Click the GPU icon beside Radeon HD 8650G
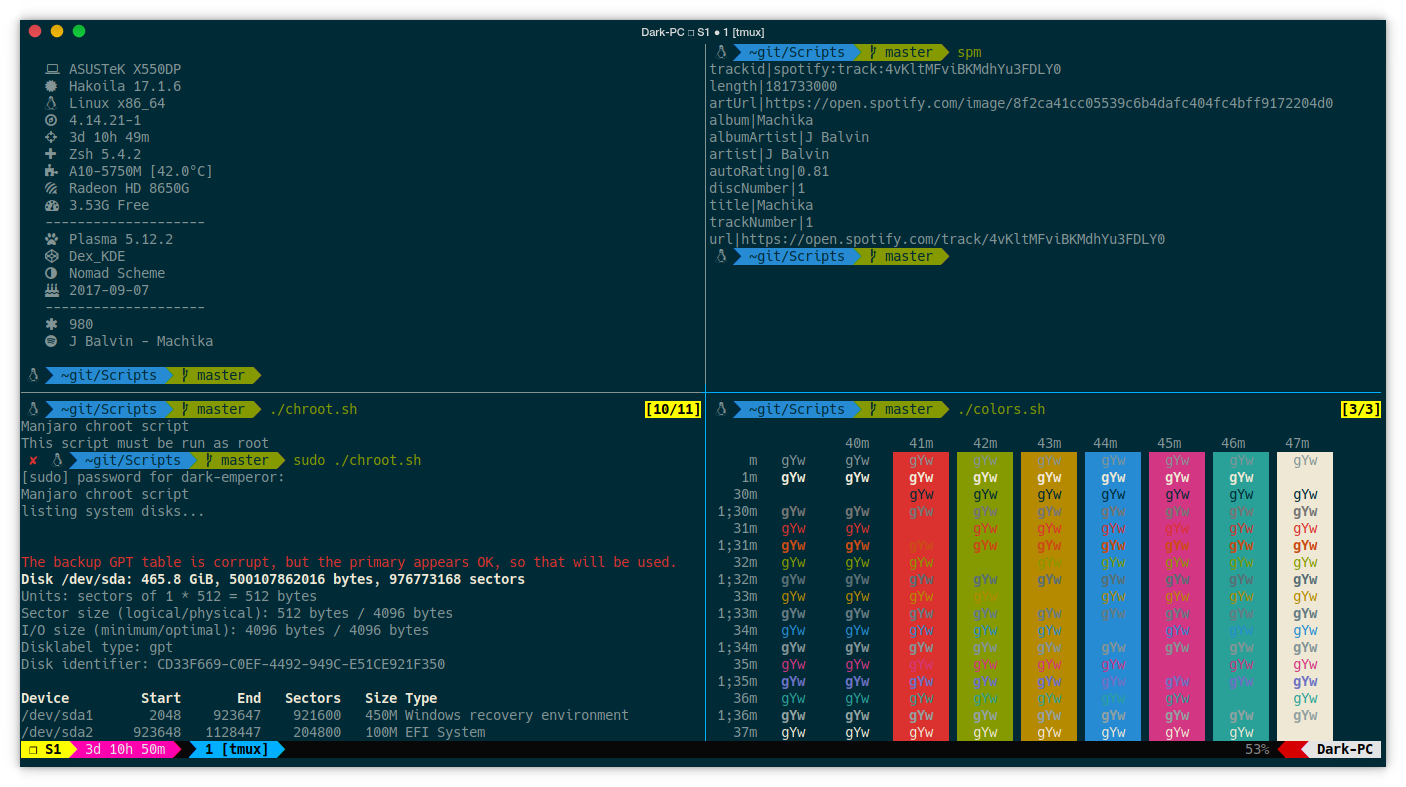This screenshot has height=787, width=1406. point(51,189)
